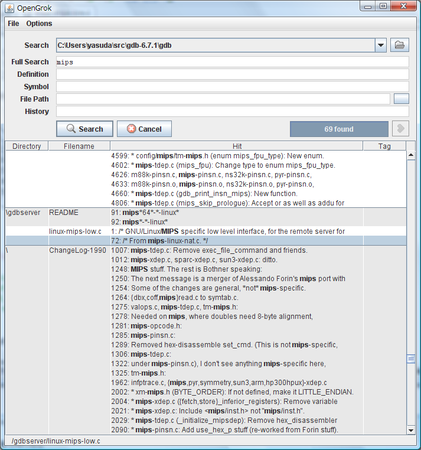421x450 pixels.
Task: Select hit line 1 GNU/Linux/MIPS specific
Action: [x=228, y=231]
